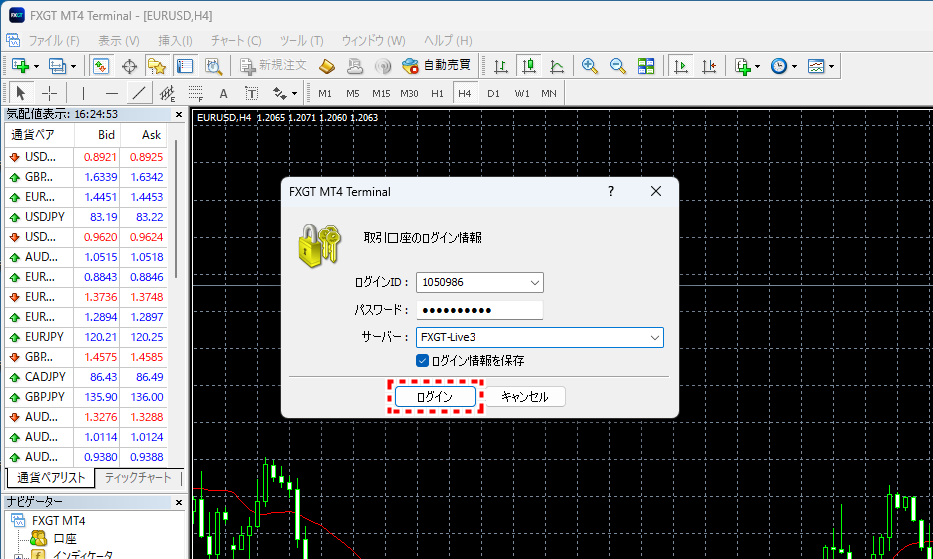Toggle the H4 timeframe button
Screen dimensions: 933x559
pyautogui.click(x=464, y=93)
